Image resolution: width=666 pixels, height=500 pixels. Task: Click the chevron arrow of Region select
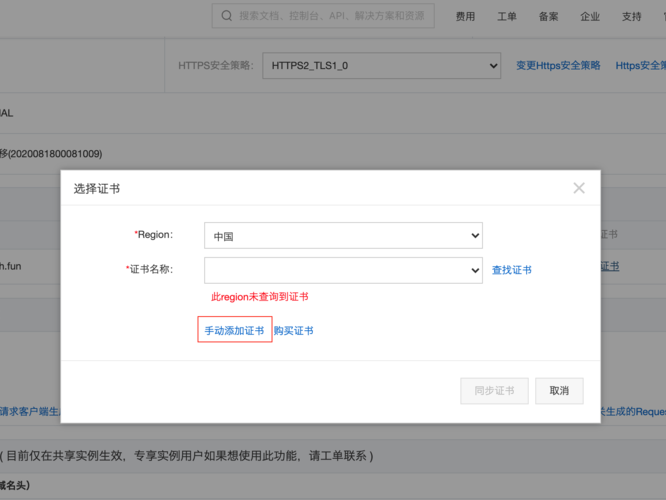click(475, 235)
